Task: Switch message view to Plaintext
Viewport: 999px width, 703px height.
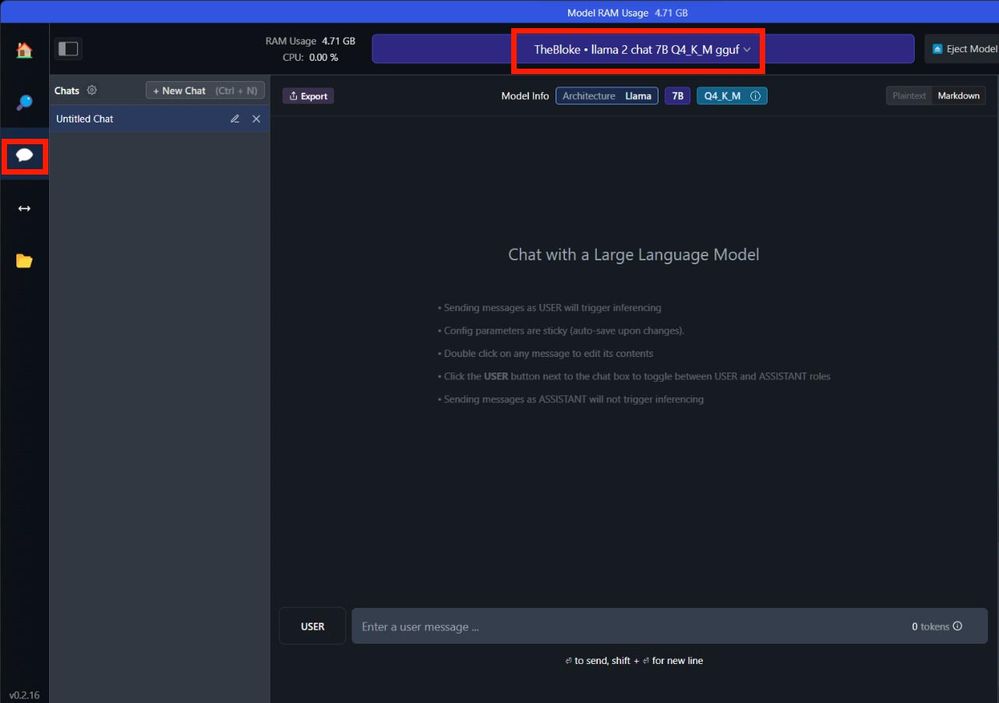Action: pos(909,96)
